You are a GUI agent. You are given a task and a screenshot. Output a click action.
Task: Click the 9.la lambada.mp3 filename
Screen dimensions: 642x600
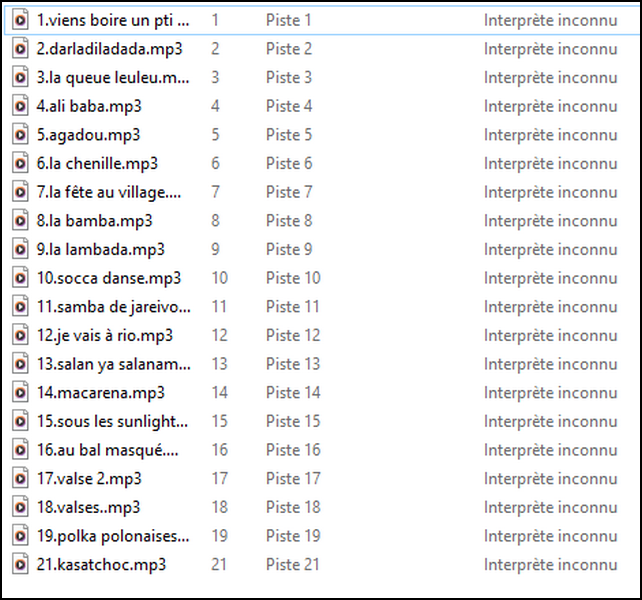100,249
